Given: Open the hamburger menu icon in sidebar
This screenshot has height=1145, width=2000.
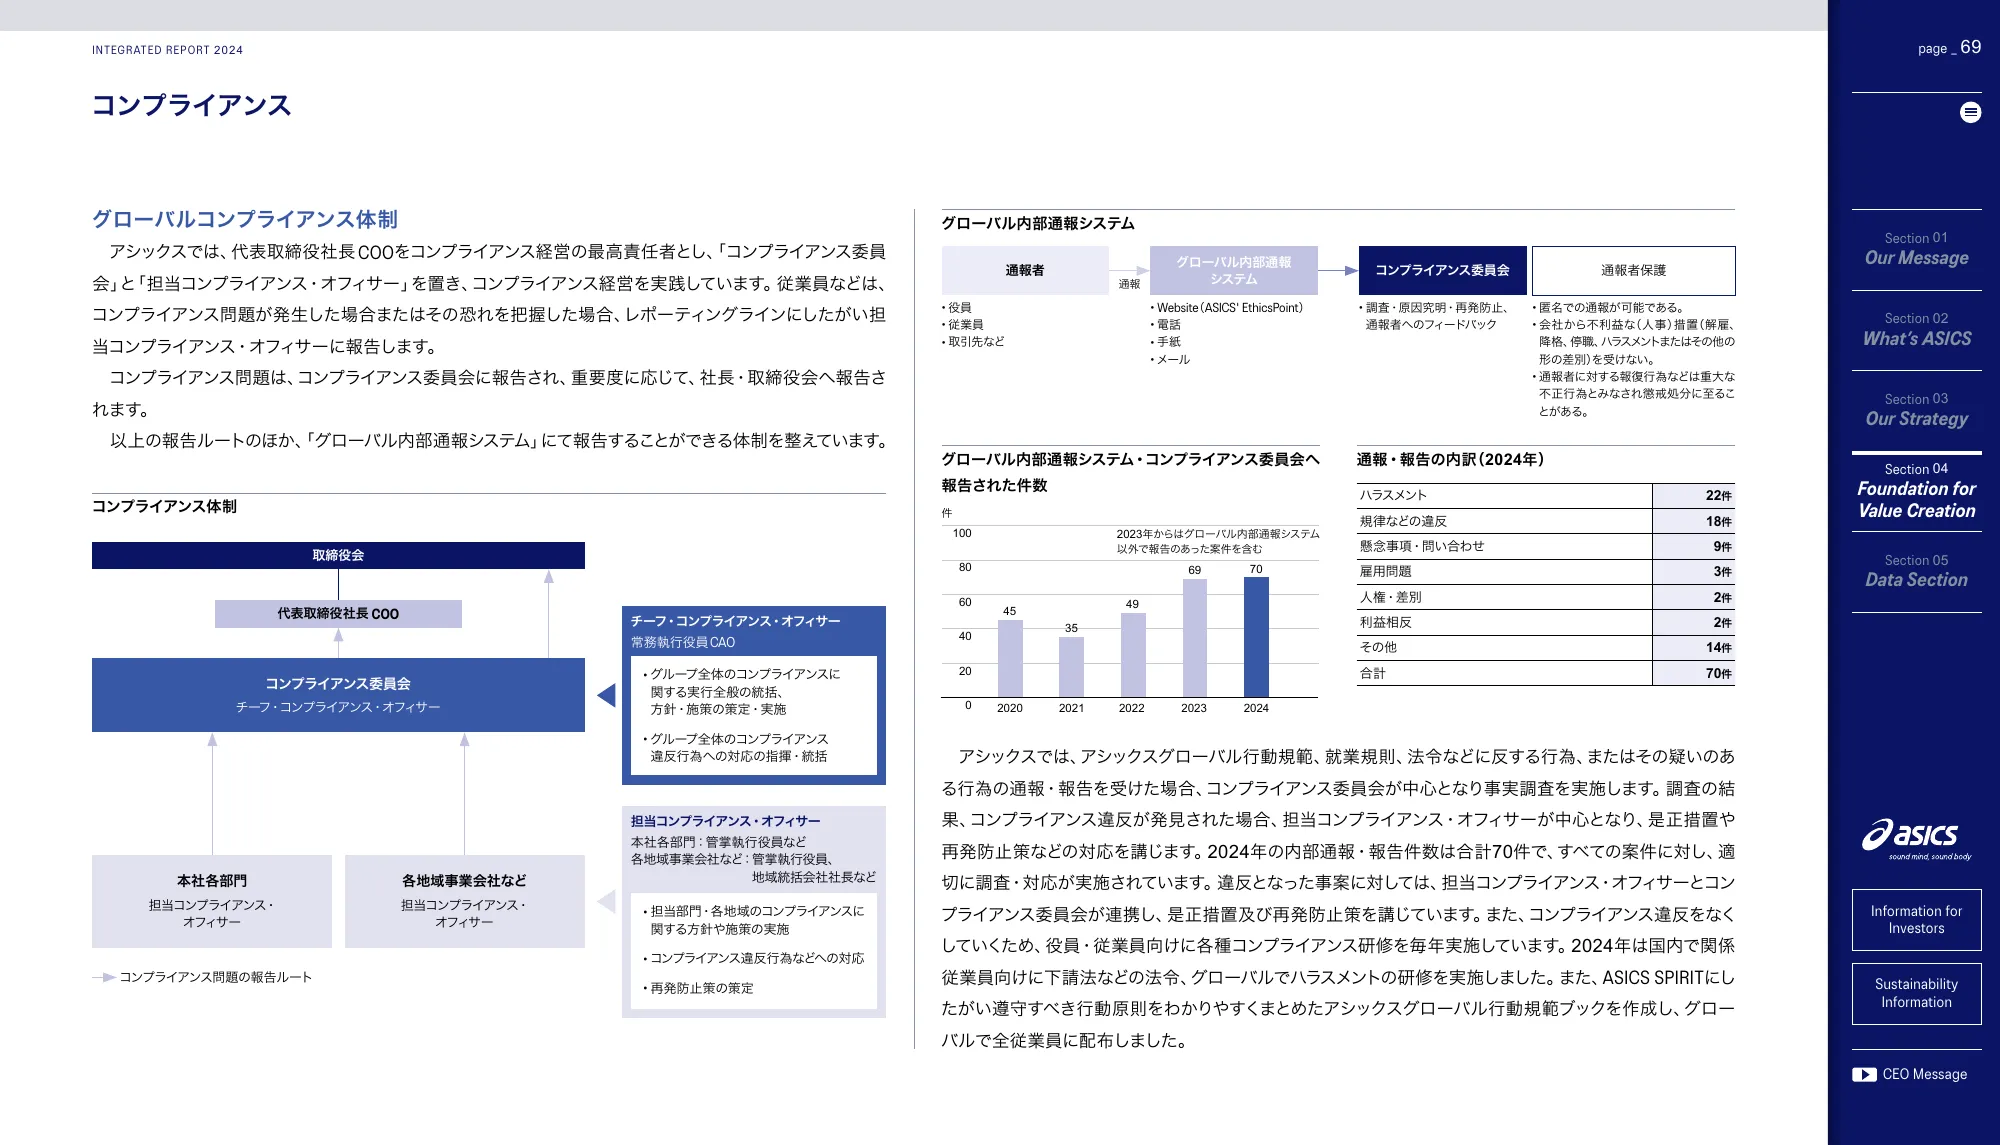Looking at the screenshot, I should [1970, 113].
